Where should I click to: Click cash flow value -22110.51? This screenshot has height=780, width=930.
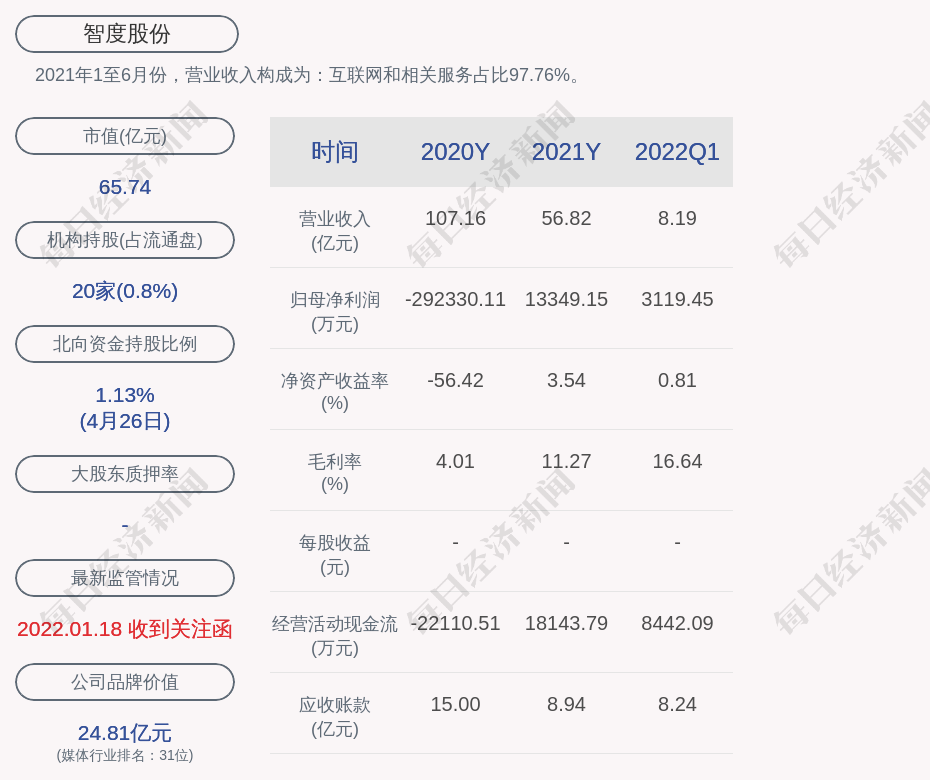[x=456, y=623]
